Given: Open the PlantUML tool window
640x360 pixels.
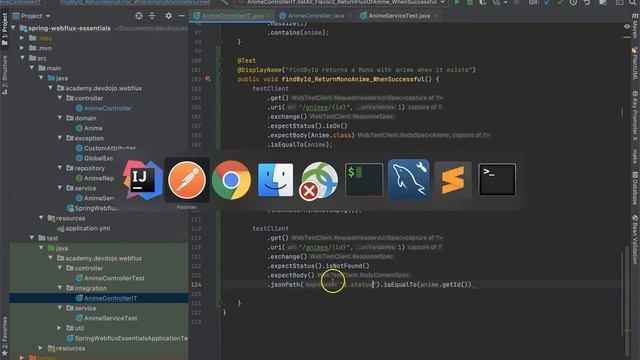Looking at the screenshot, I should tap(635, 64).
